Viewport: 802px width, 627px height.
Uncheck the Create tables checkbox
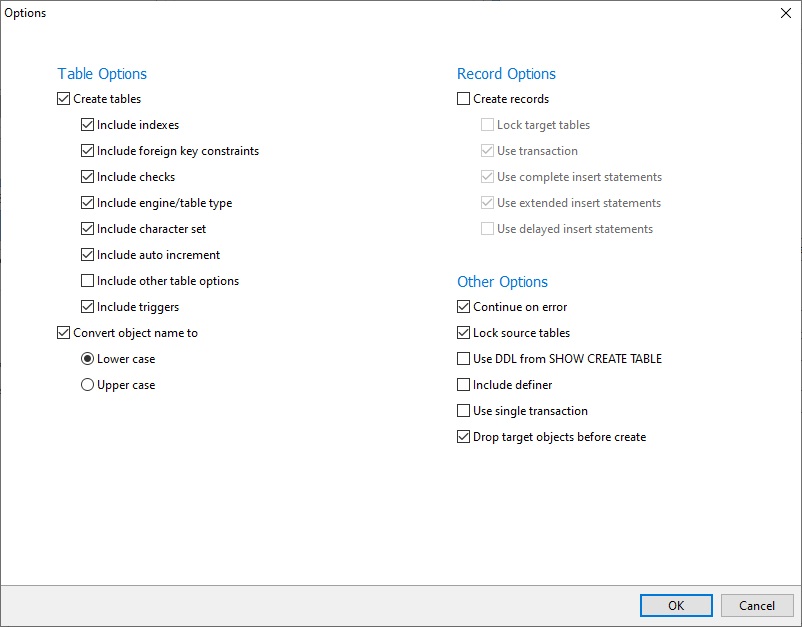[x=65, y=99]
